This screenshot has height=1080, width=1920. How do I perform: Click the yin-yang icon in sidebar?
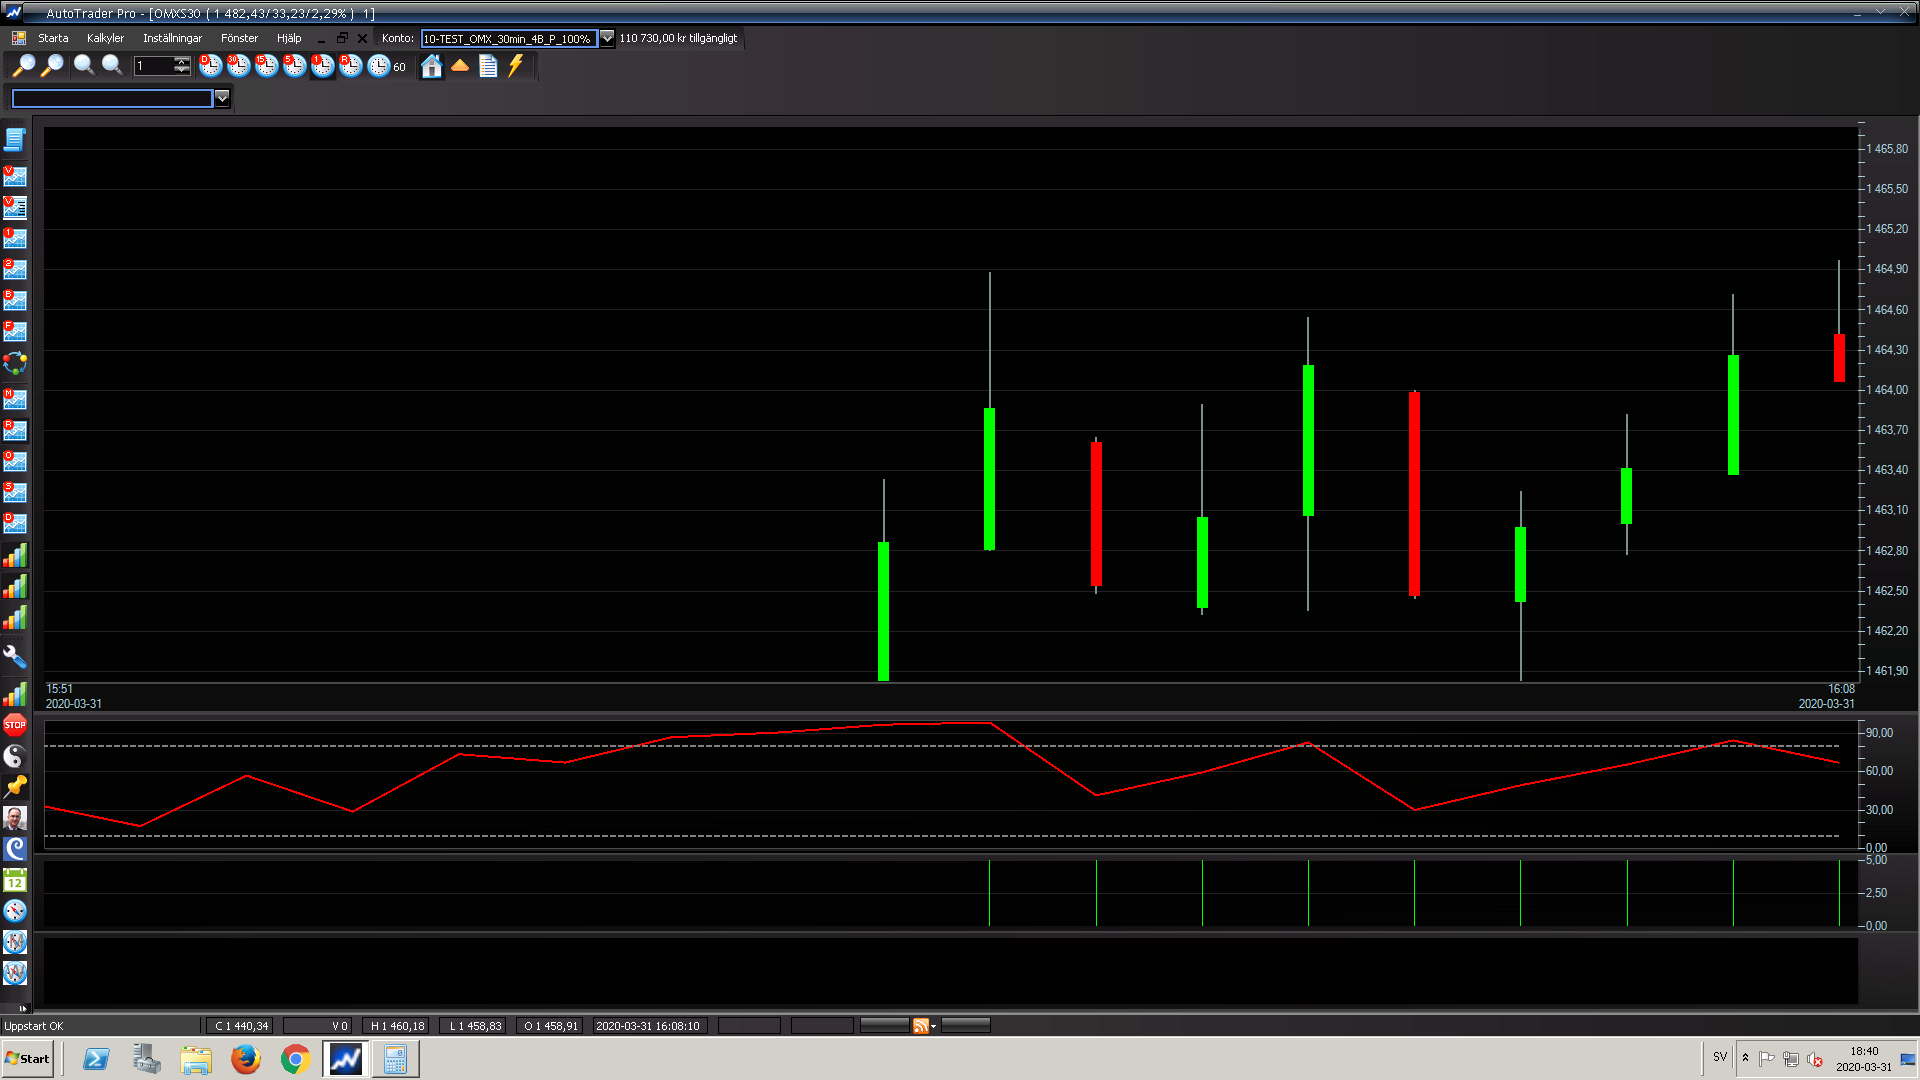coord(15,756)
